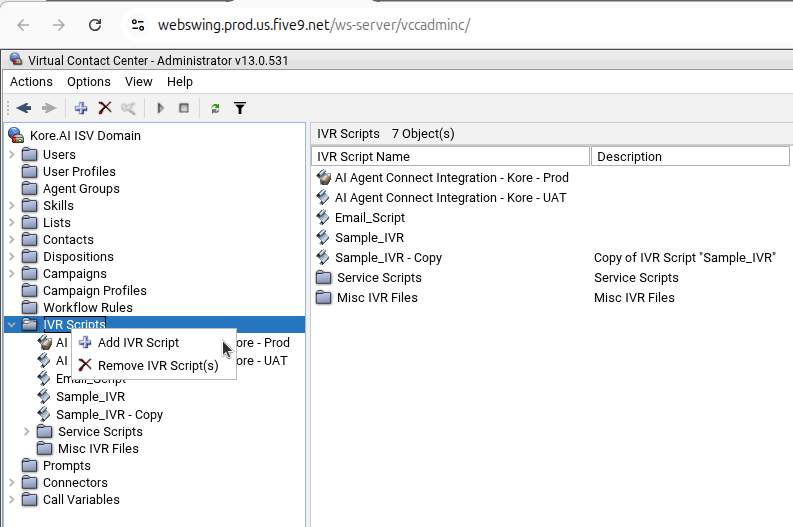Select Agent Groups in the tree
The height and width of the screenshot is (527, 793).
(x=81, y=189)
